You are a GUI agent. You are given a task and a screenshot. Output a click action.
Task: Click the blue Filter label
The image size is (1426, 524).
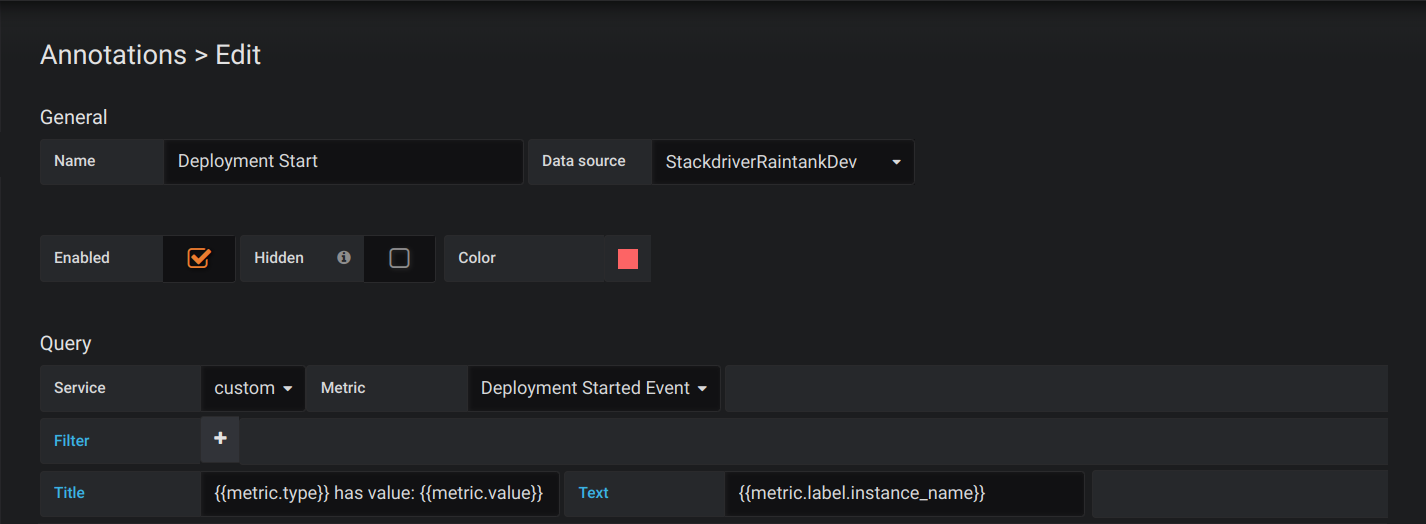pos(72,441)
